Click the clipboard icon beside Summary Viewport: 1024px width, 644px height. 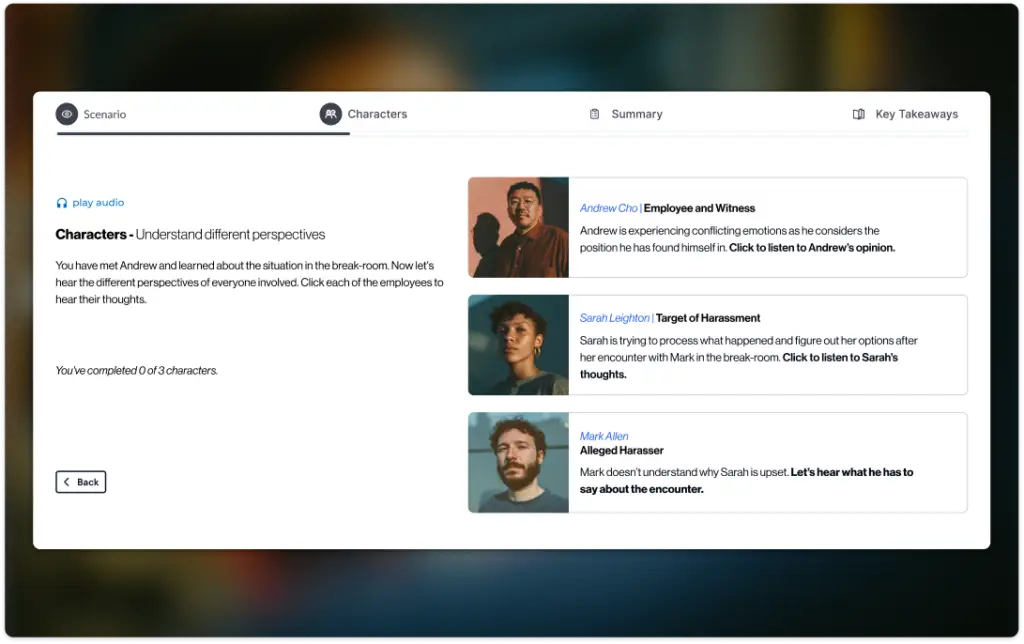click(594, 114)
